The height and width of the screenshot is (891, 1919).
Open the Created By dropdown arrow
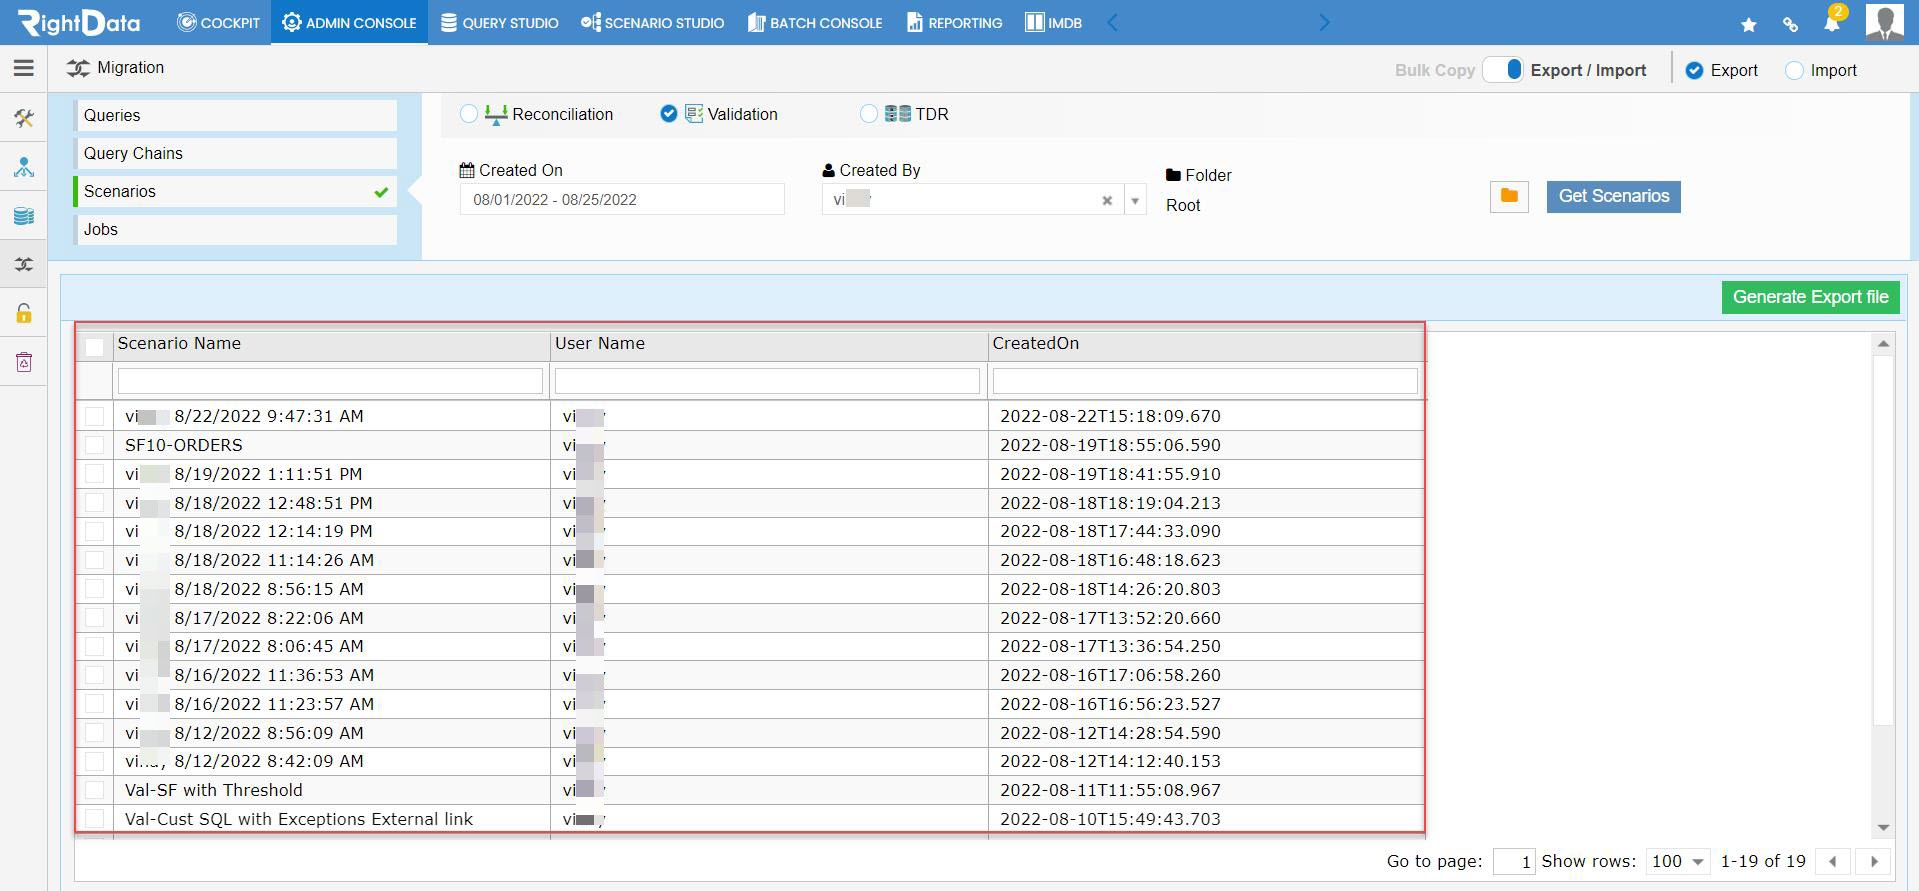(1135, 200)
